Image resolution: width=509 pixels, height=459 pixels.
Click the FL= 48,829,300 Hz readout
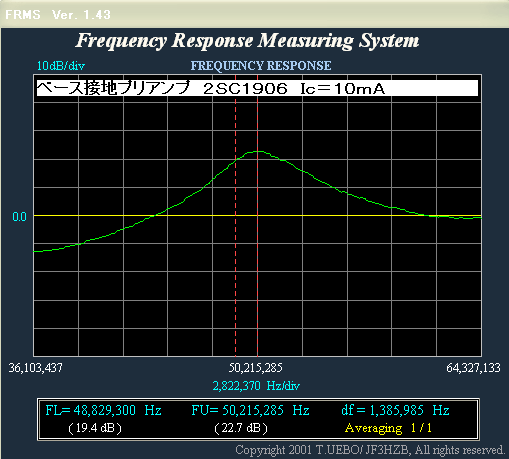click(x=103, y=410)
